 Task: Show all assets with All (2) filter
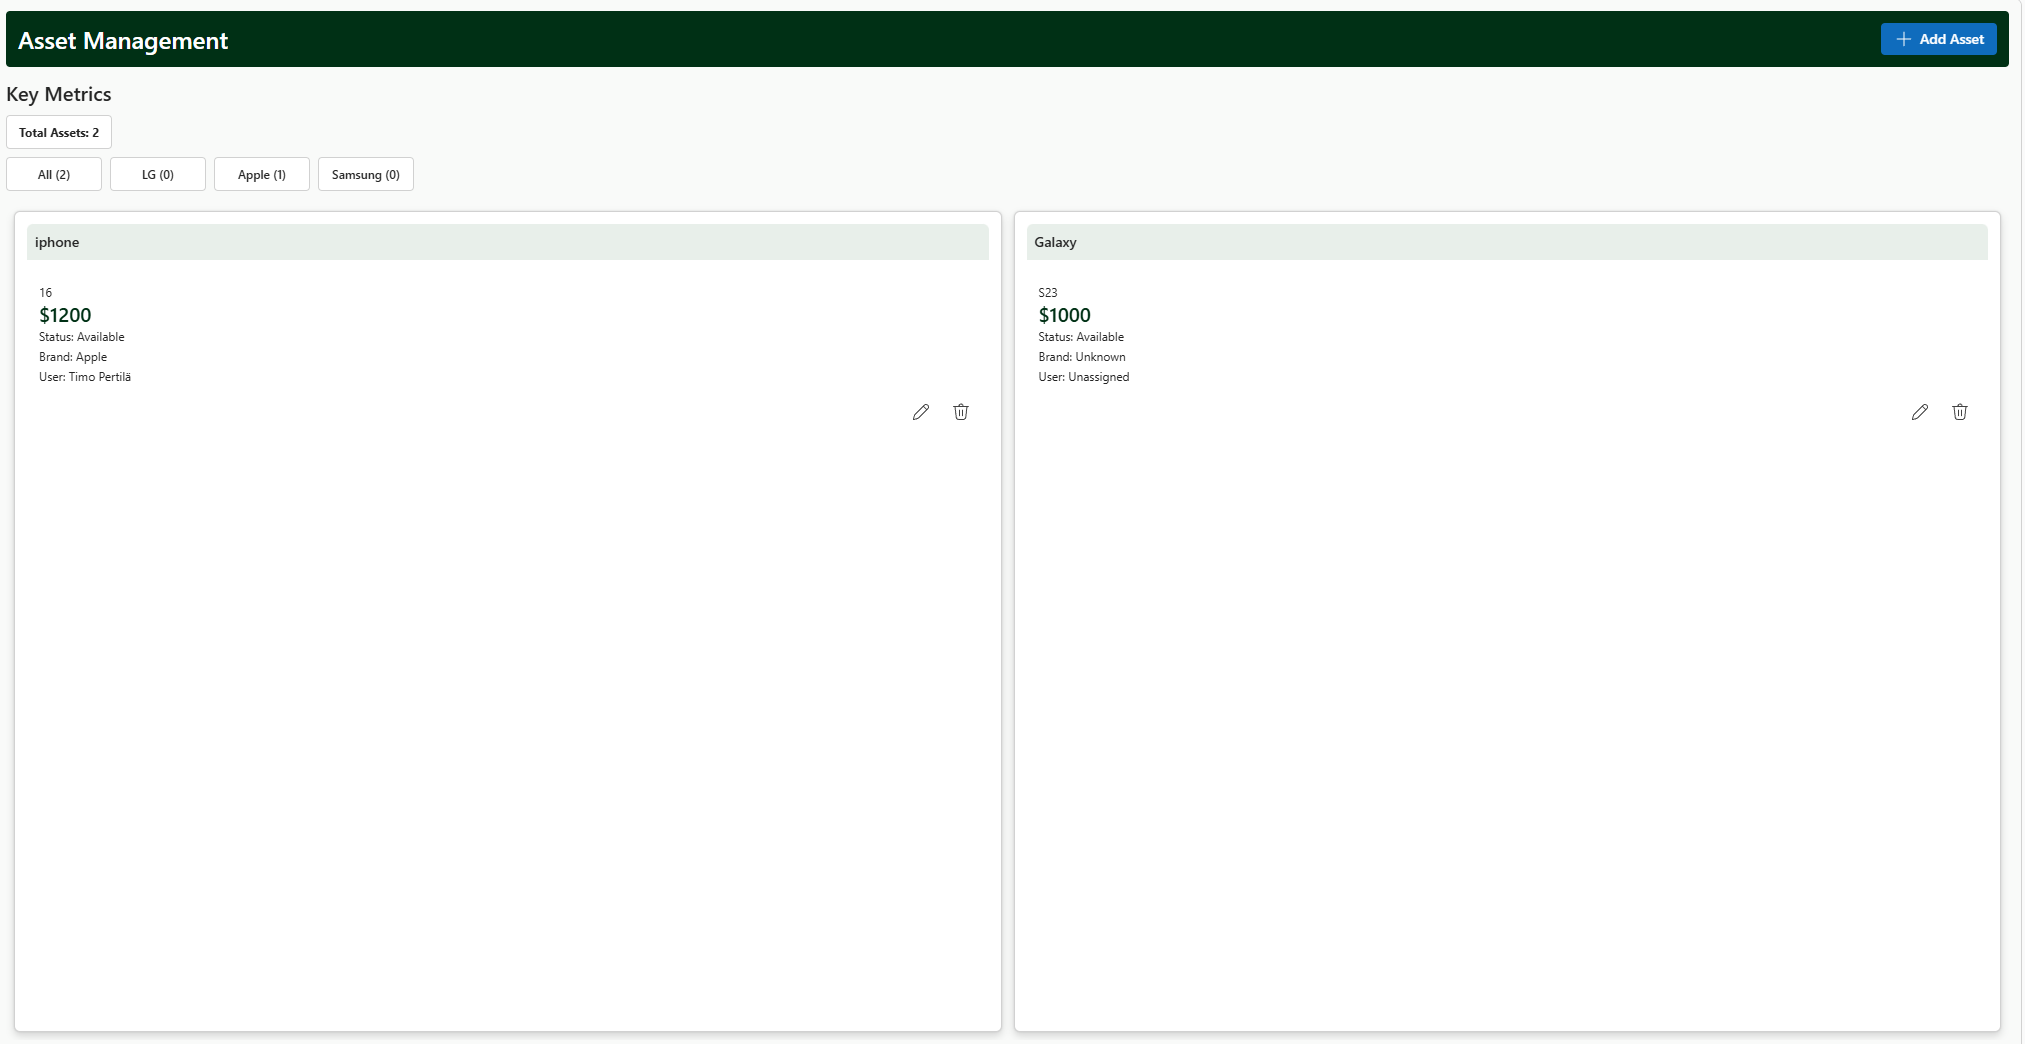(54, 174)
